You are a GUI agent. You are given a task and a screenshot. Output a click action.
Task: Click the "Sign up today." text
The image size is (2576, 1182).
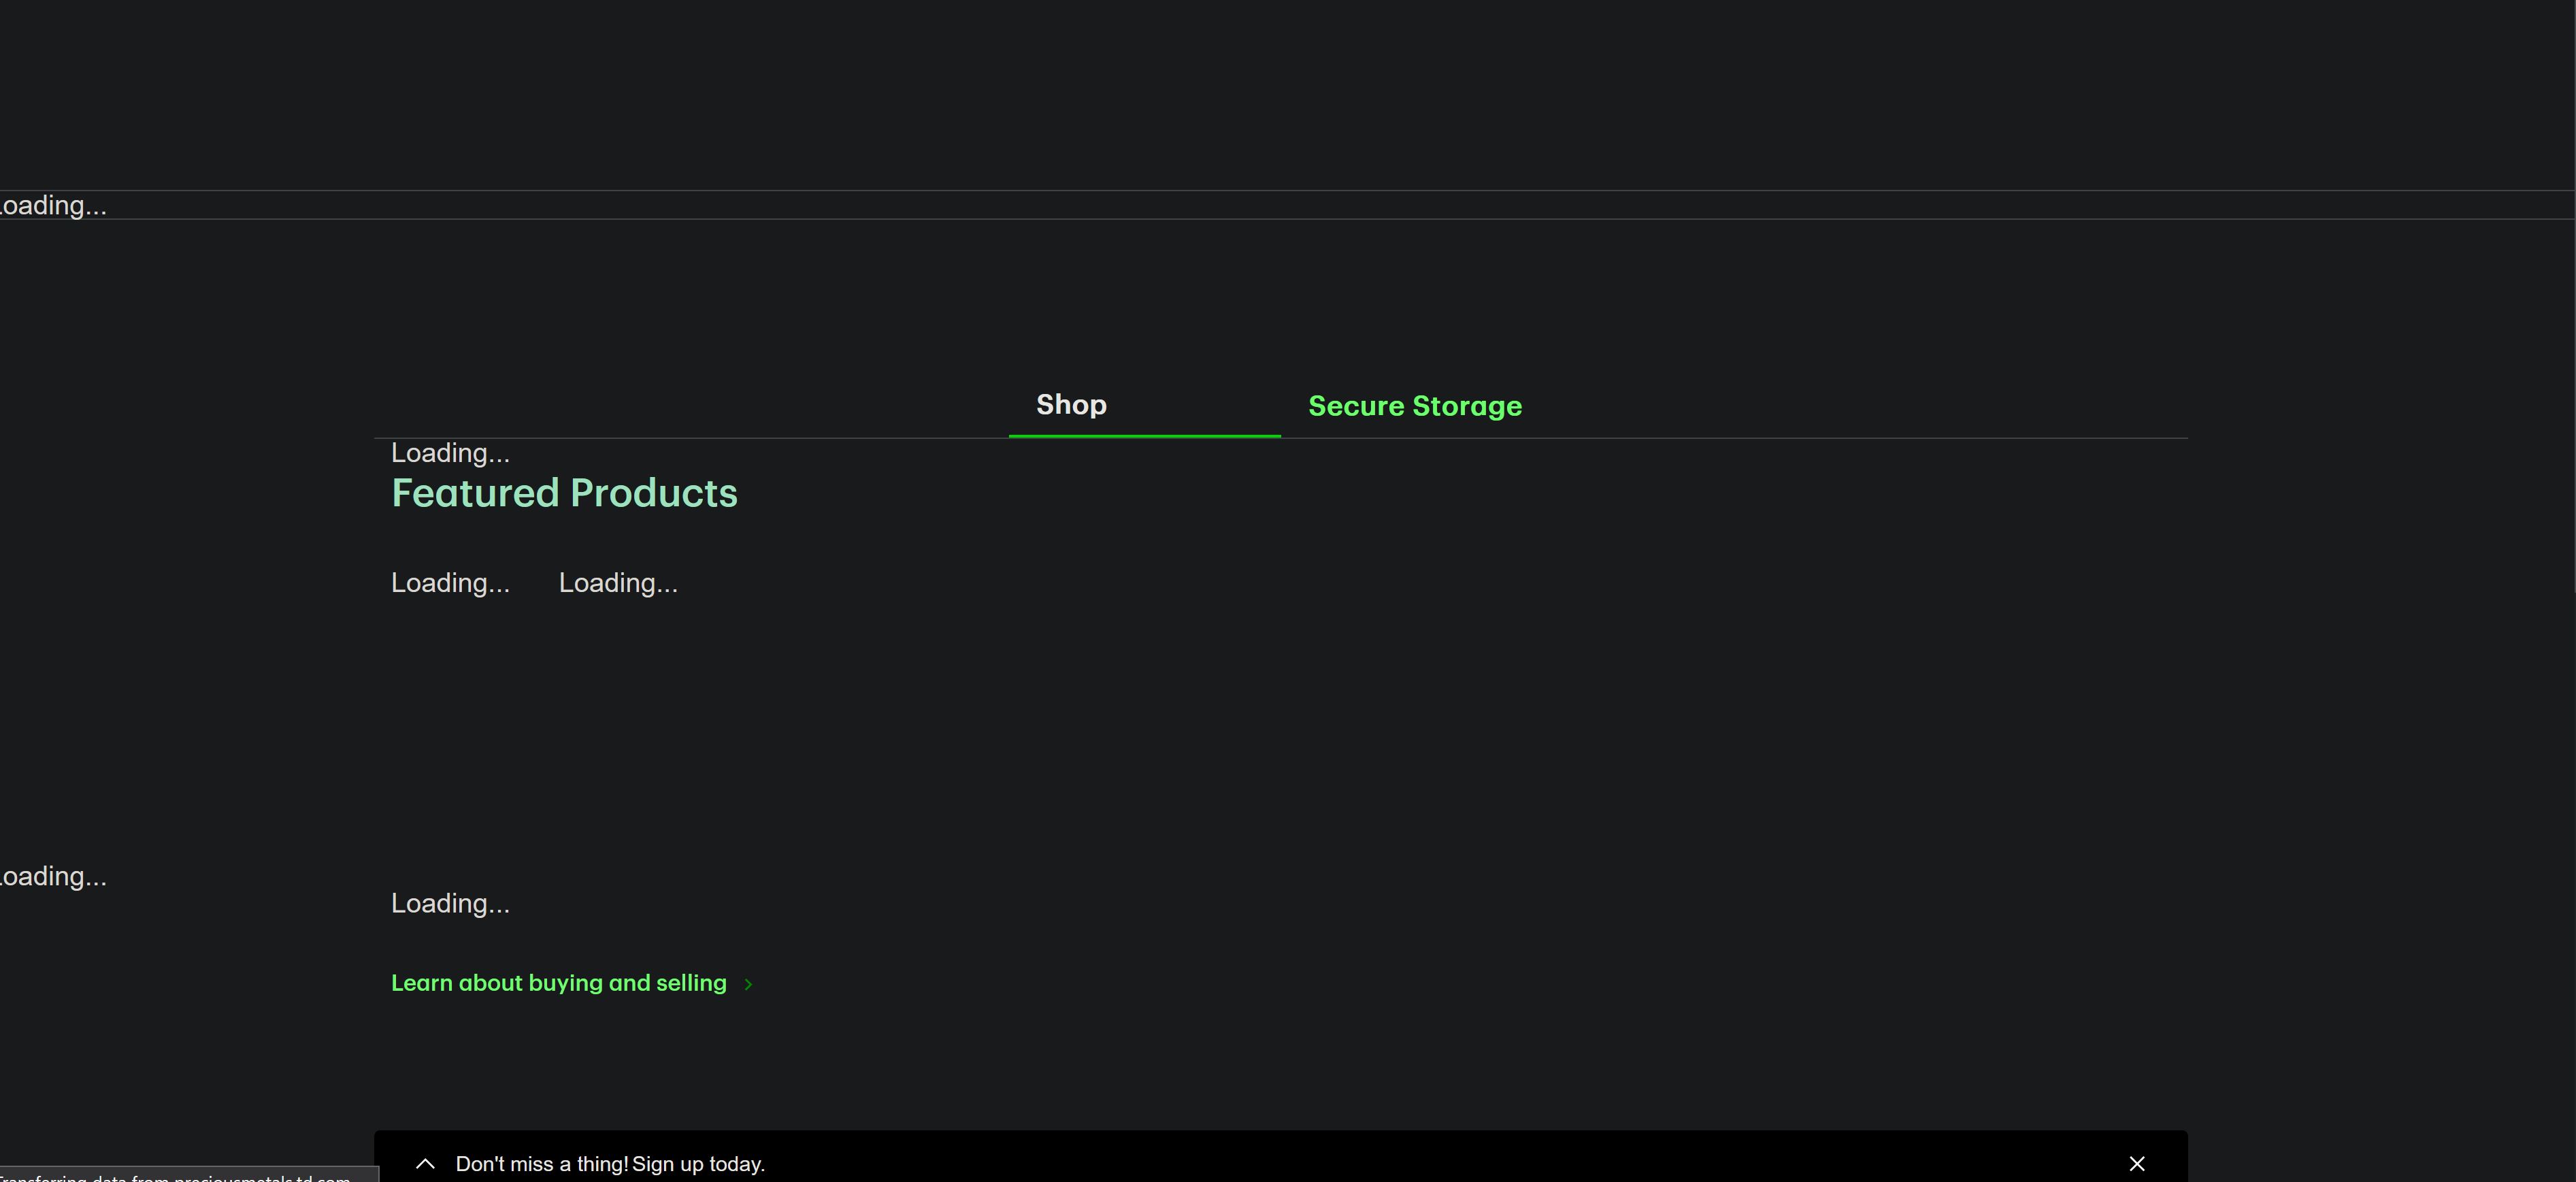pyautogui.click(x=698, y=1164)
